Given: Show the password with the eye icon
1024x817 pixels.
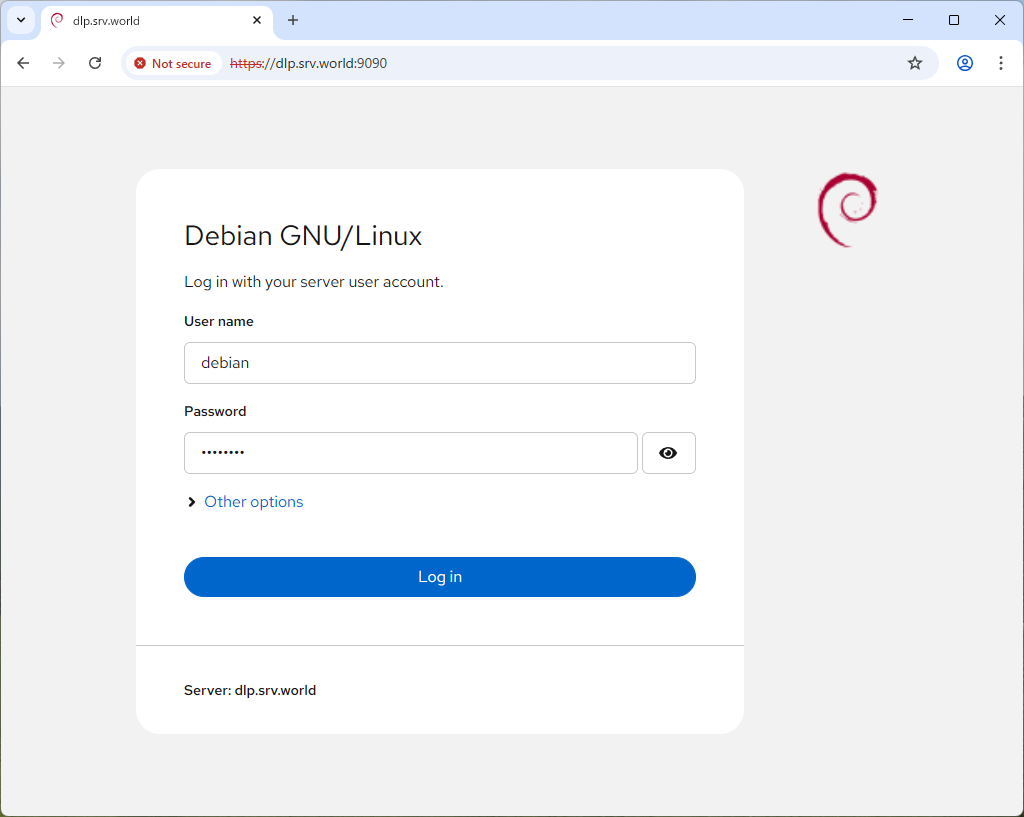Looking at the screenshot, I should point(668,453).
